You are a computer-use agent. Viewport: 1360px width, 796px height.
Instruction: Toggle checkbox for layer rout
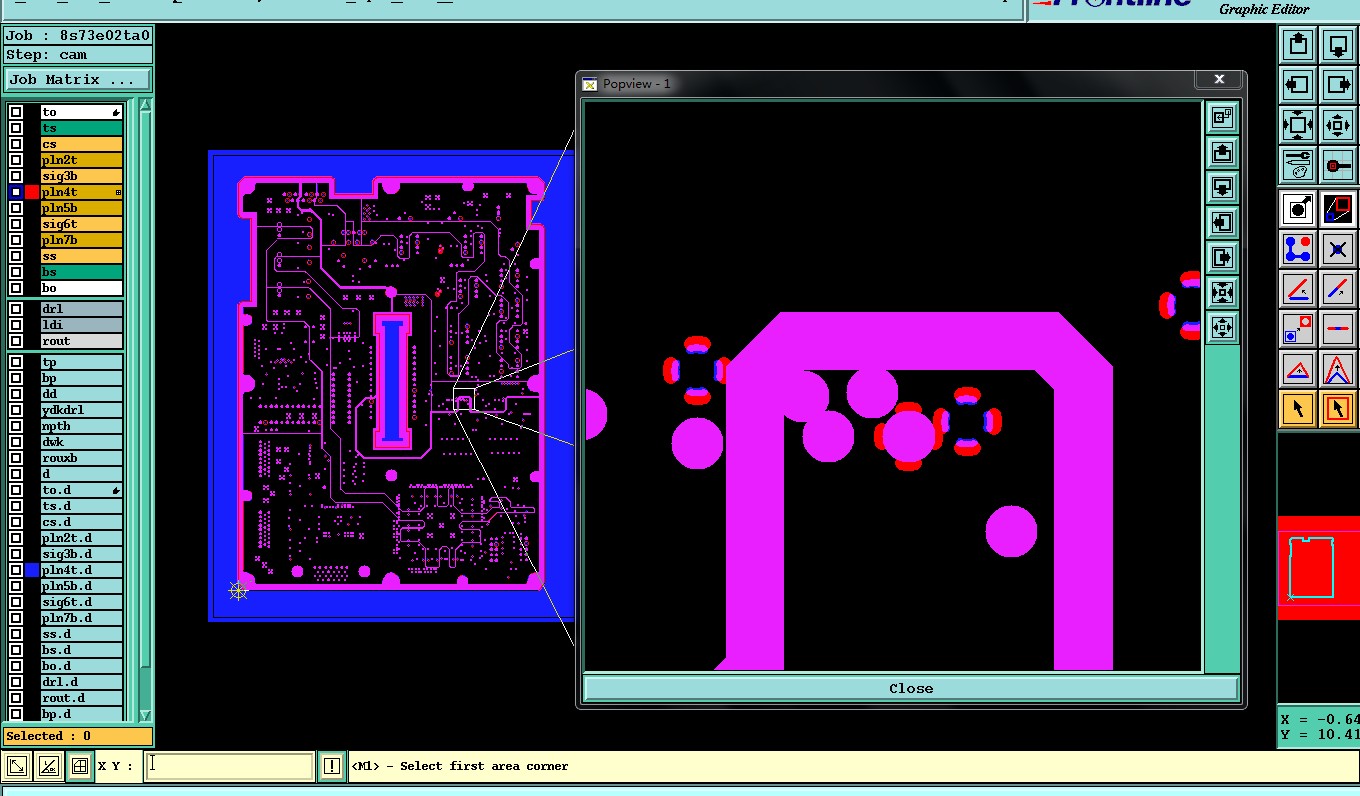[x=16, y=341]
